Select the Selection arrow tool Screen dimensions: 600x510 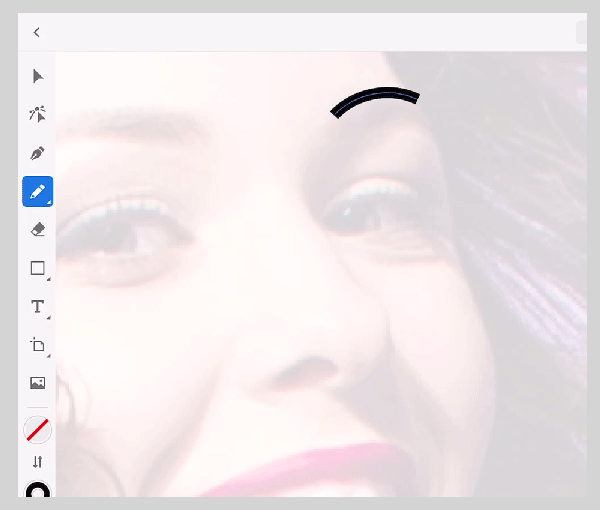pos(38,76)
